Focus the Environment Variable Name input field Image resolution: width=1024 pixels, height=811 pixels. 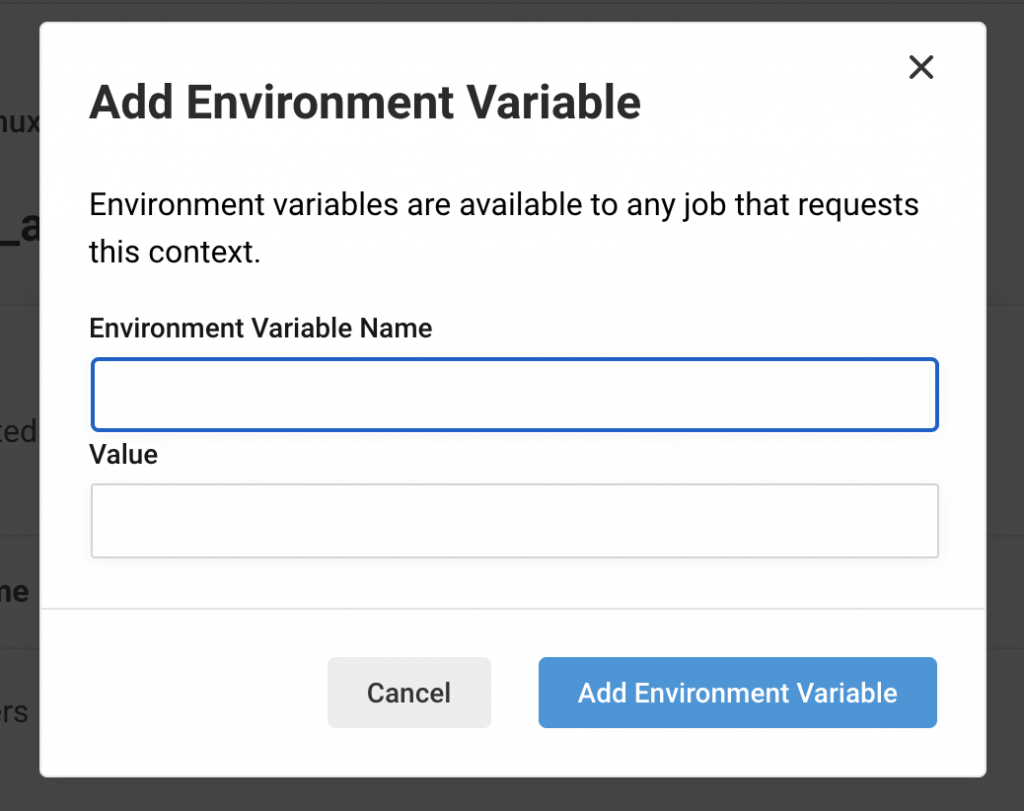[514, 395]
